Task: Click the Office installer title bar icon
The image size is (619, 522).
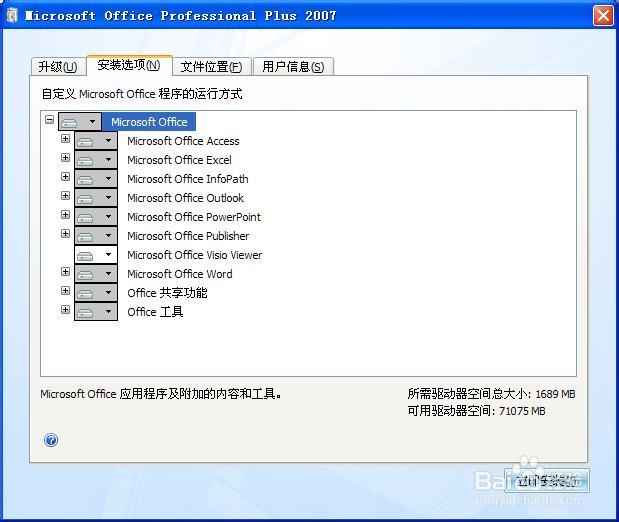Action: click(12, 15)
